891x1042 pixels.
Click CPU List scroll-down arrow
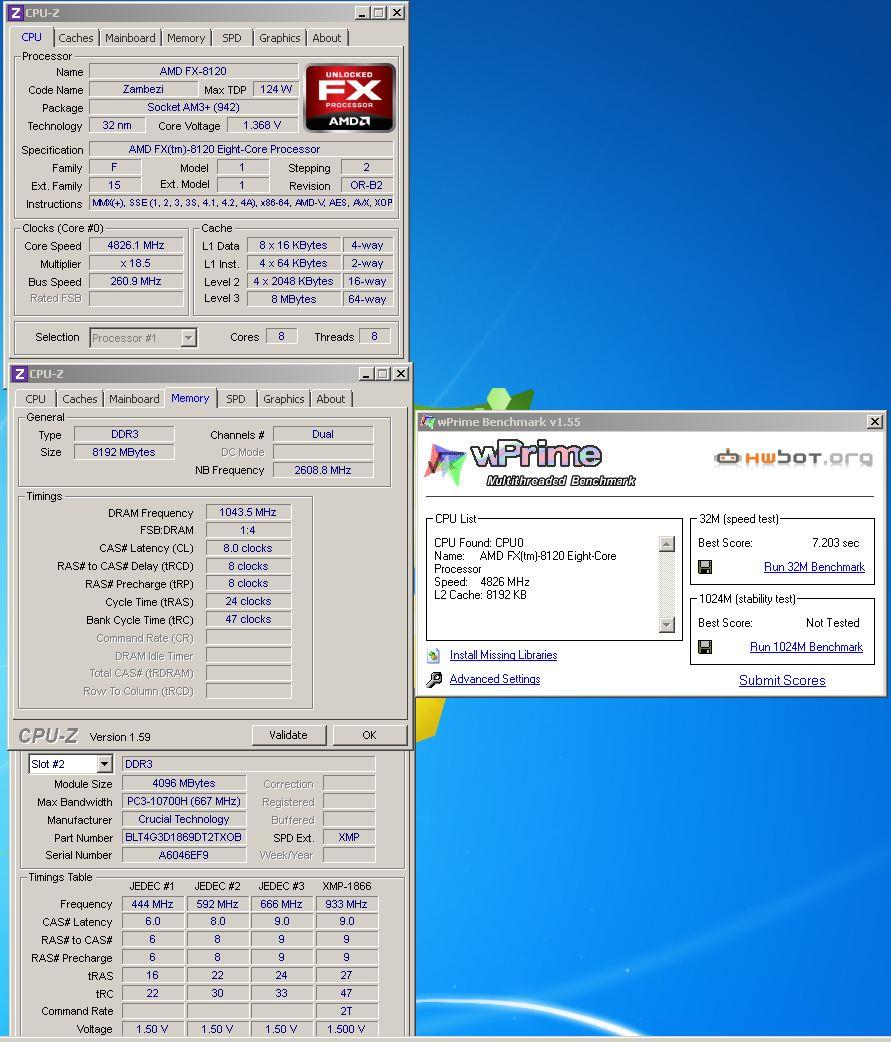point(666,625)
